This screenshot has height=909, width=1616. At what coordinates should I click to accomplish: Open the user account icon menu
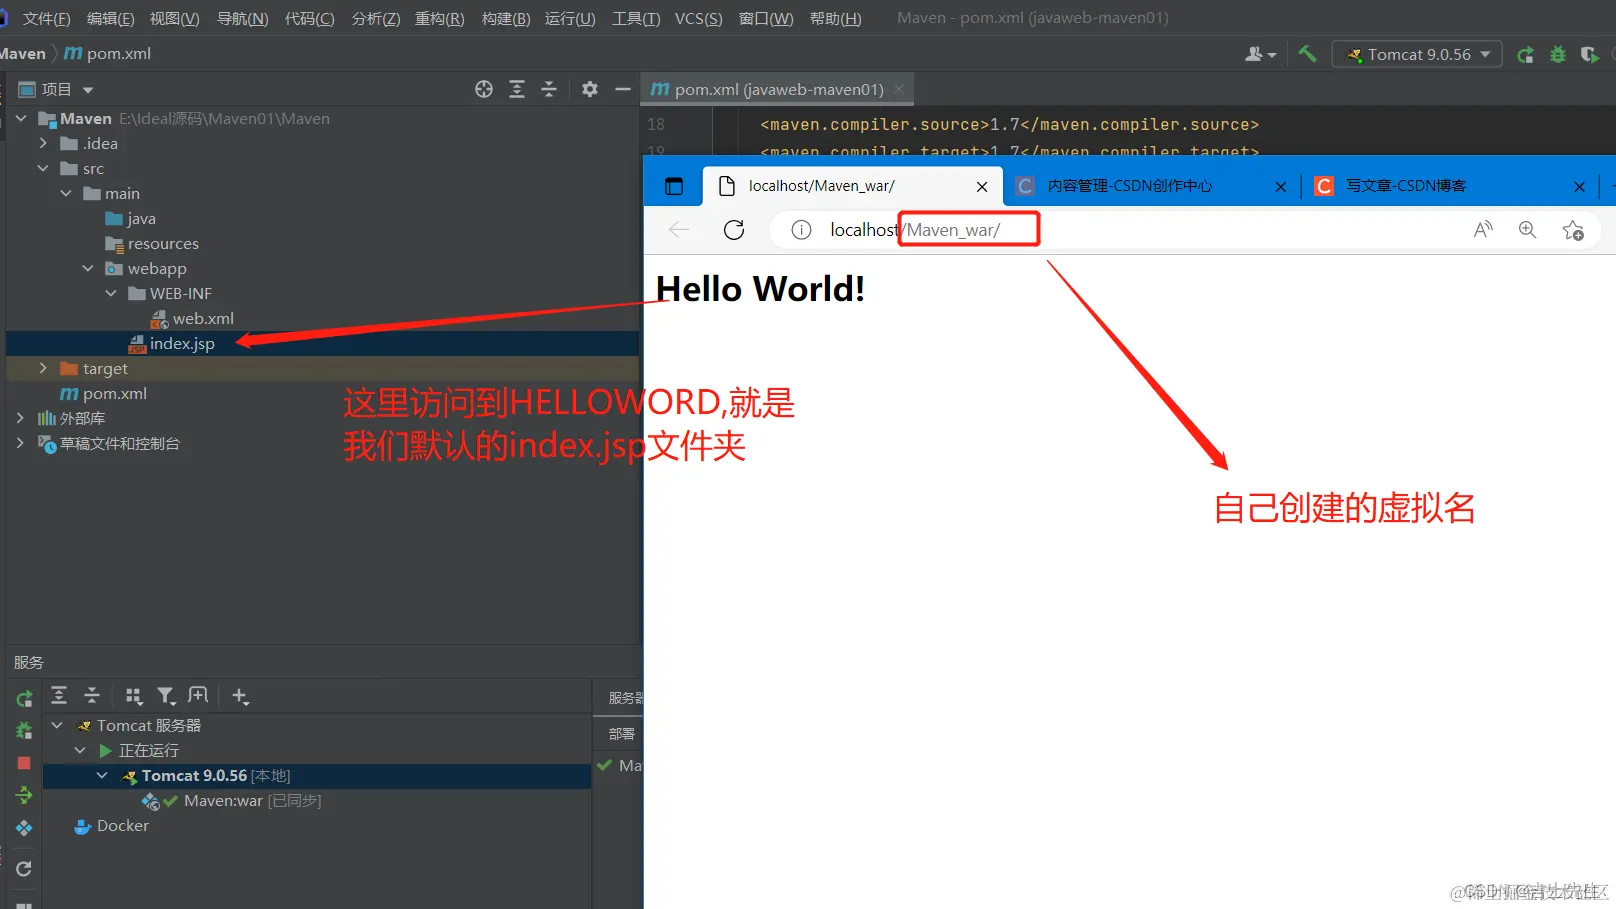click(x=1260, y=54)
